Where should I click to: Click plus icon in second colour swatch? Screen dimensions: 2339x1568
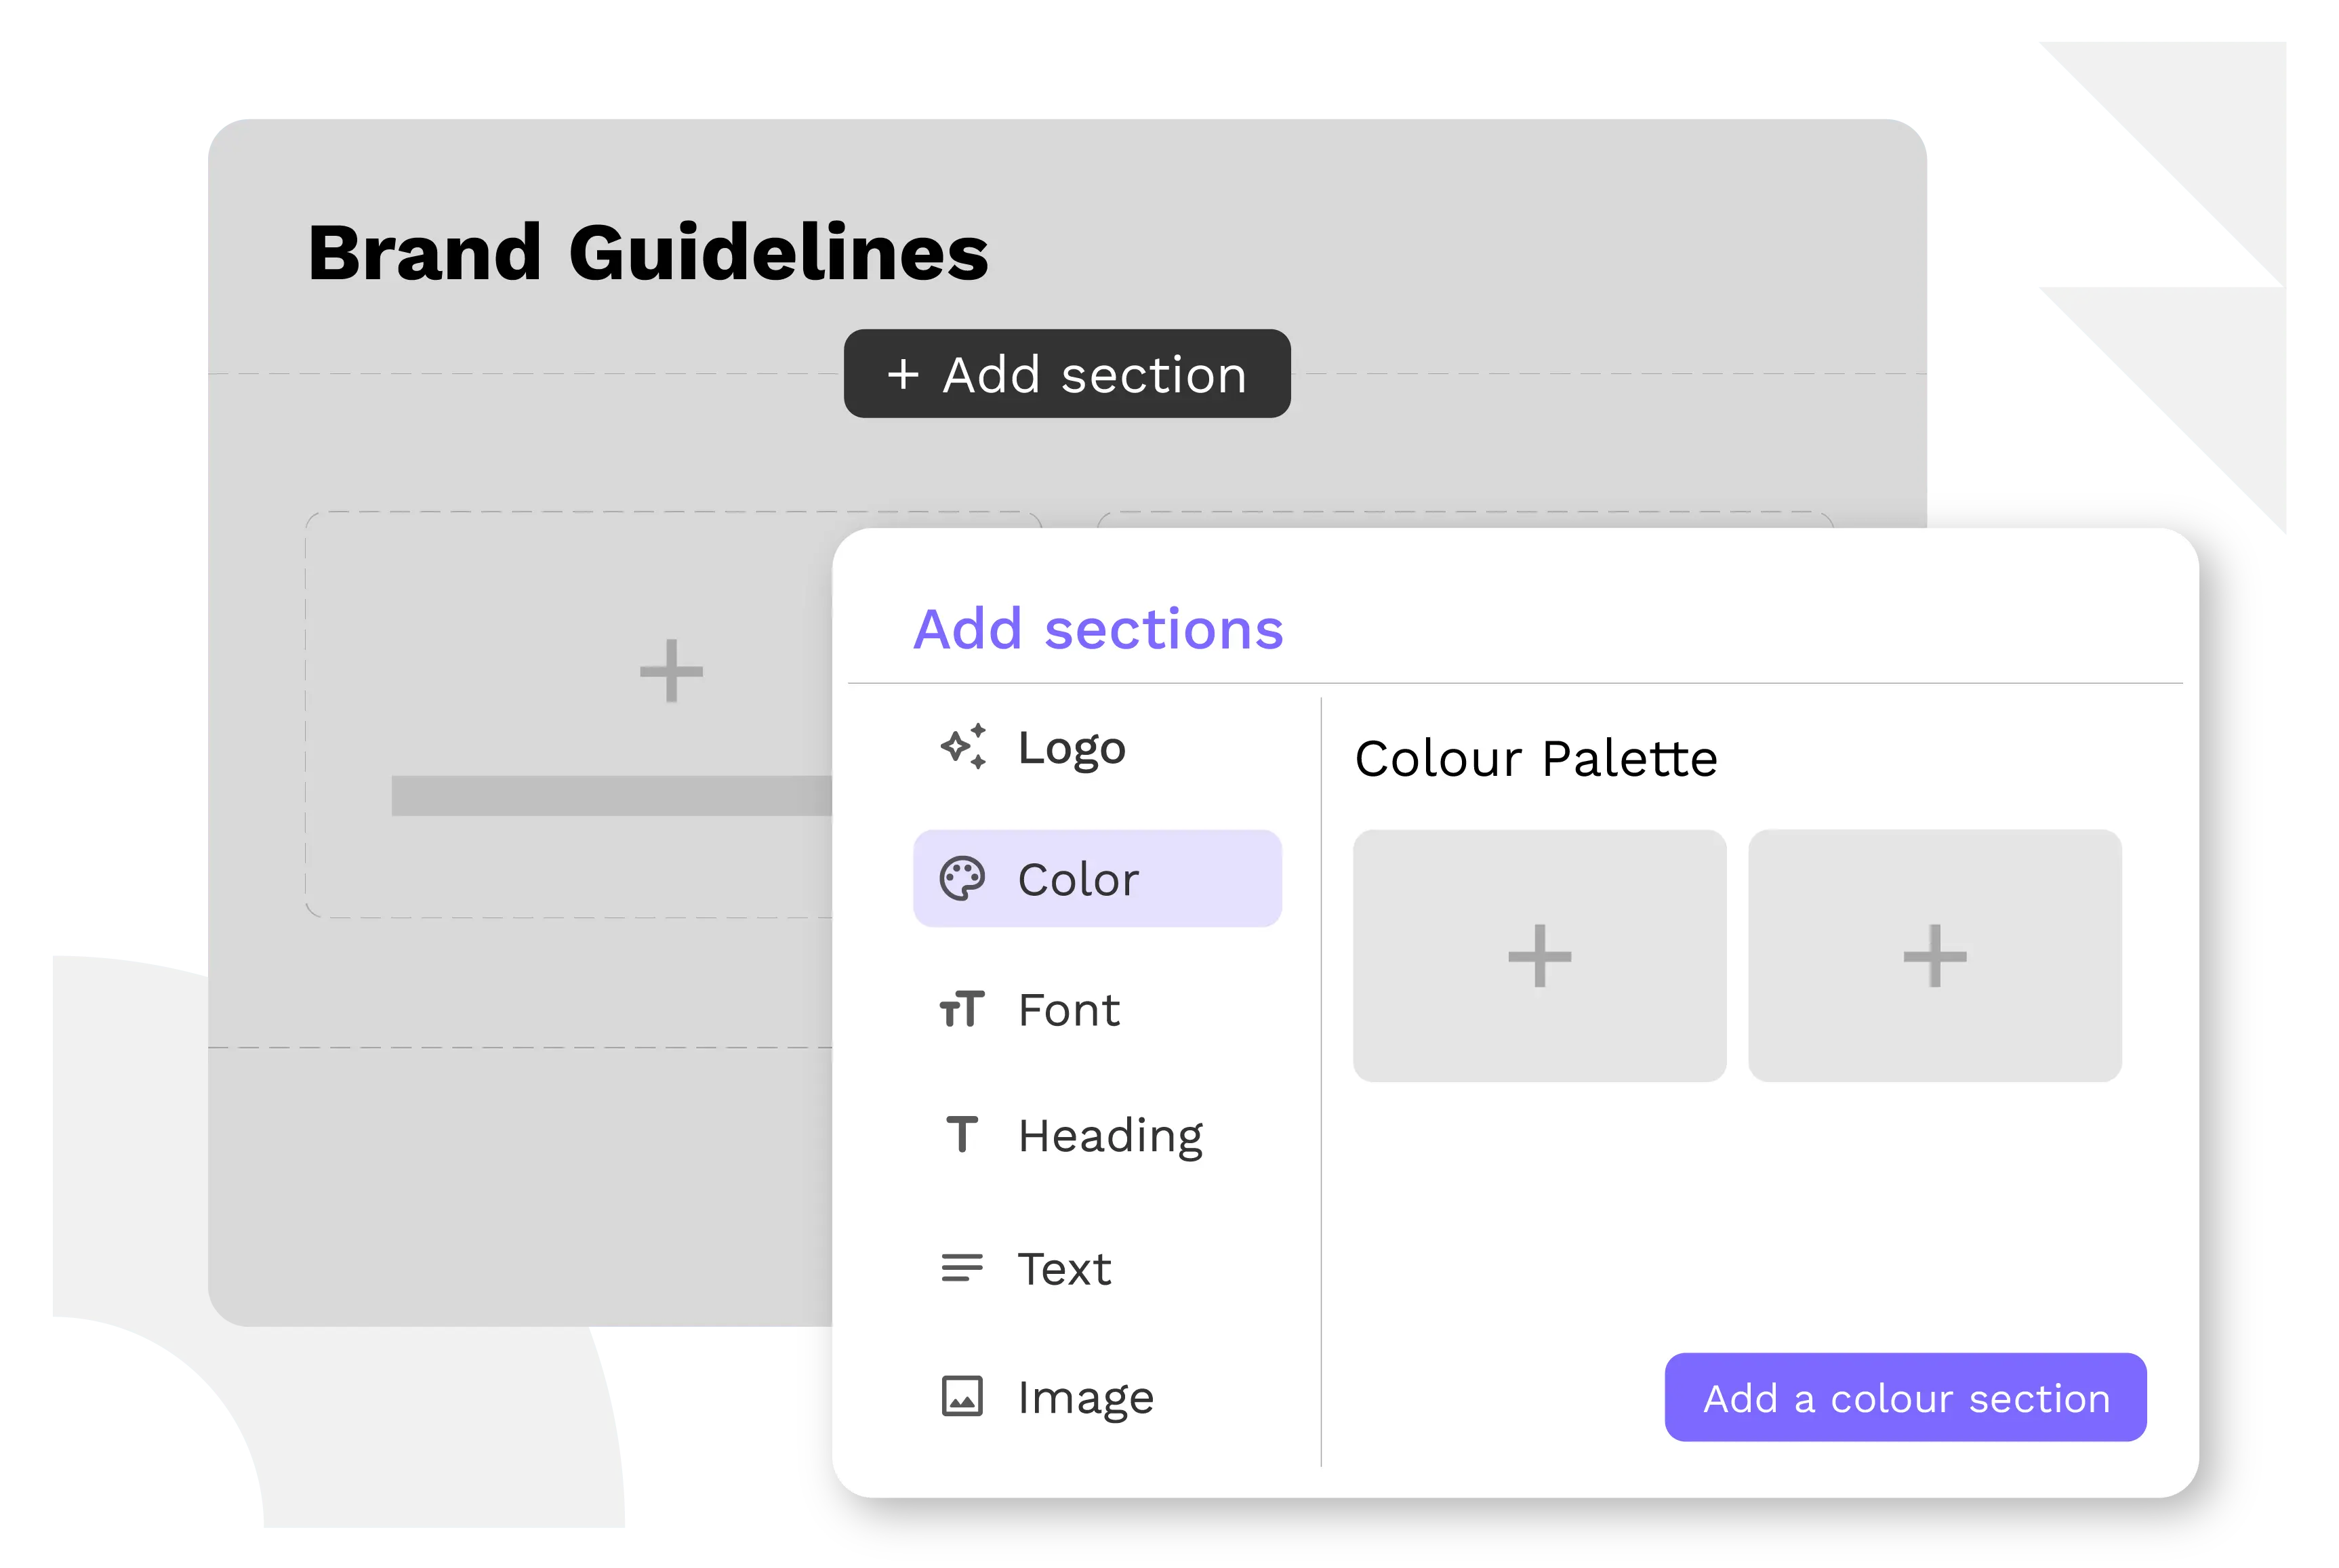point(1934,956)
